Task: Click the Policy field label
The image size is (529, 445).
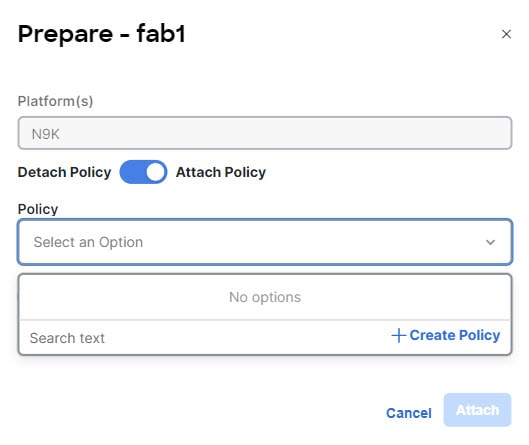Action: (38, 209)
